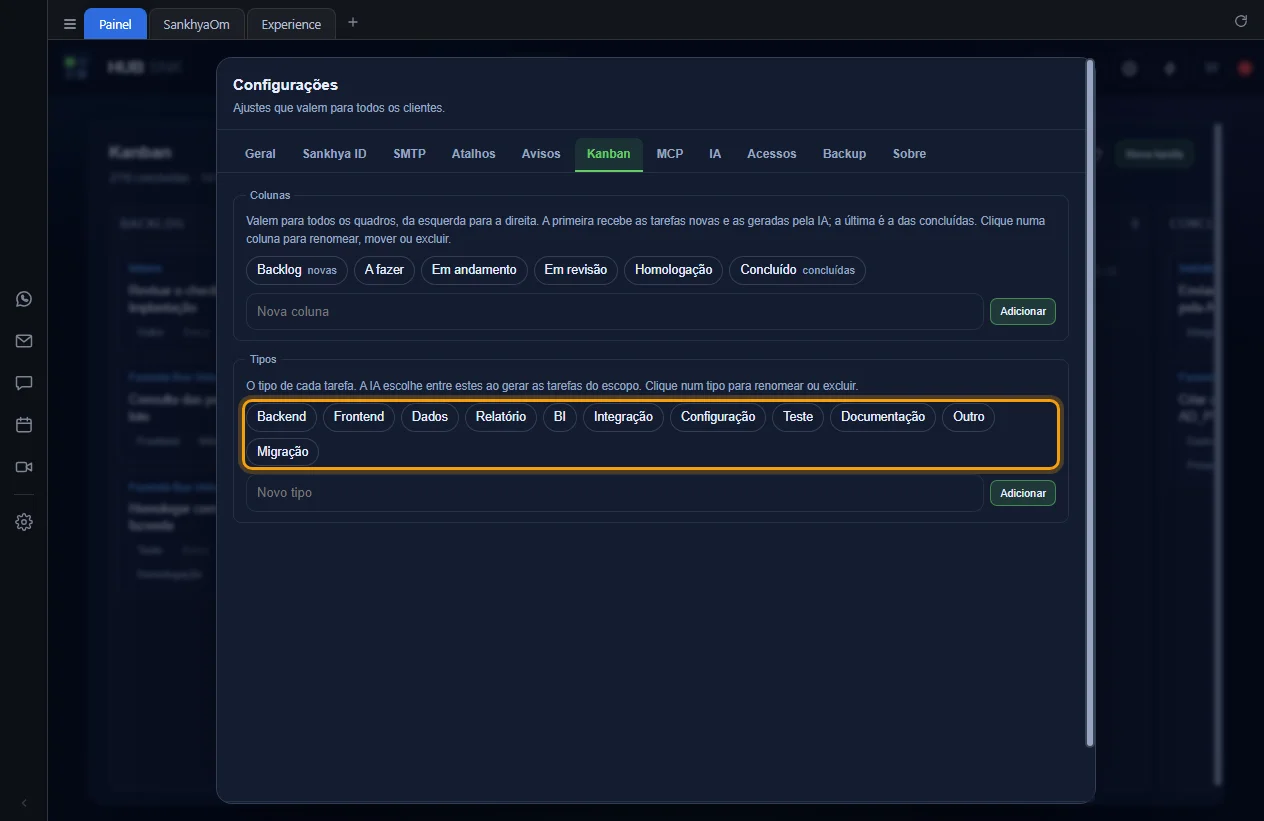This screenshot has width=1264, height=821.
Task: Focus the Novo tipo input field
Action: click(614, 493)
